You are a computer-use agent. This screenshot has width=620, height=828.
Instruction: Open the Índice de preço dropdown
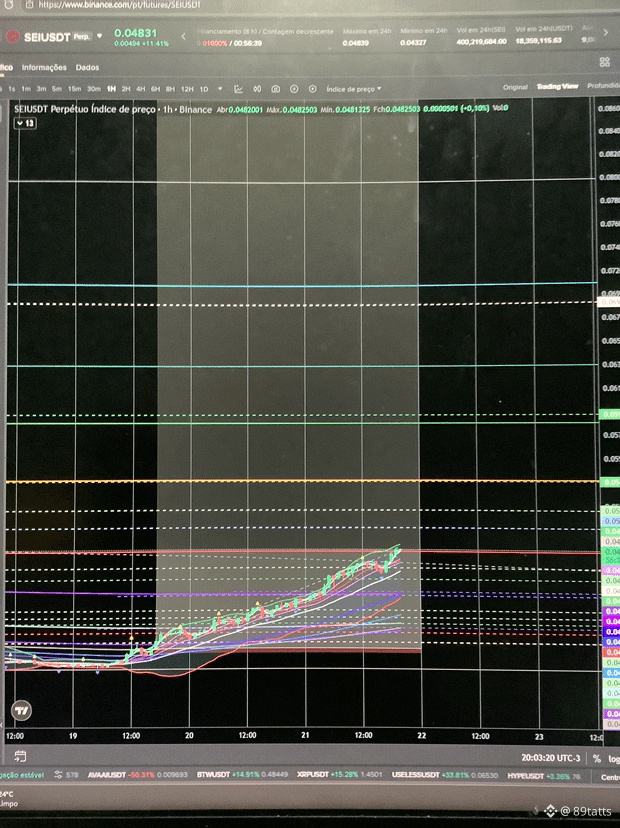point(353,89)
